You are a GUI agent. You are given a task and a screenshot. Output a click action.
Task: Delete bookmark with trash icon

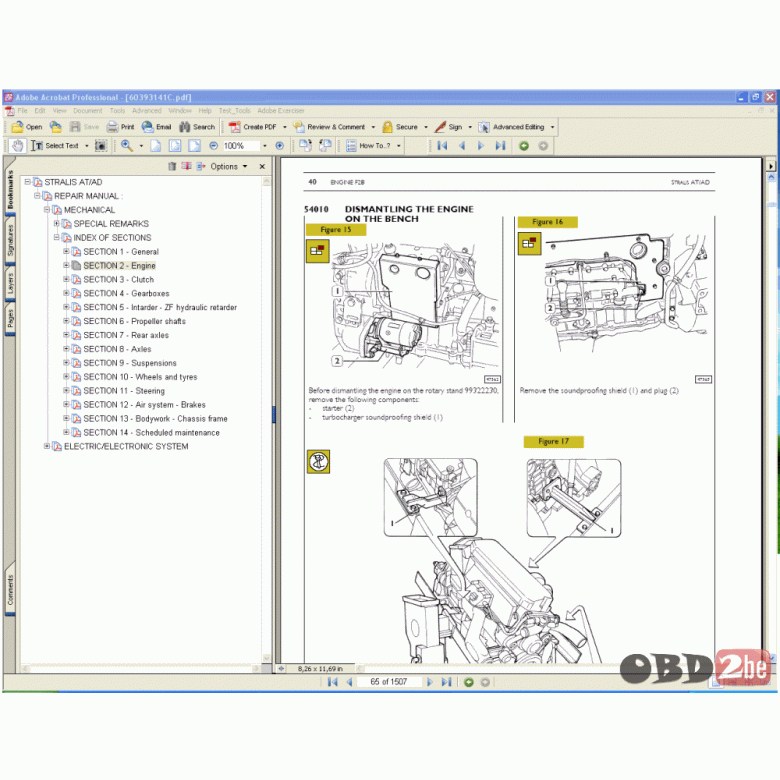click(x=172, y=166)
